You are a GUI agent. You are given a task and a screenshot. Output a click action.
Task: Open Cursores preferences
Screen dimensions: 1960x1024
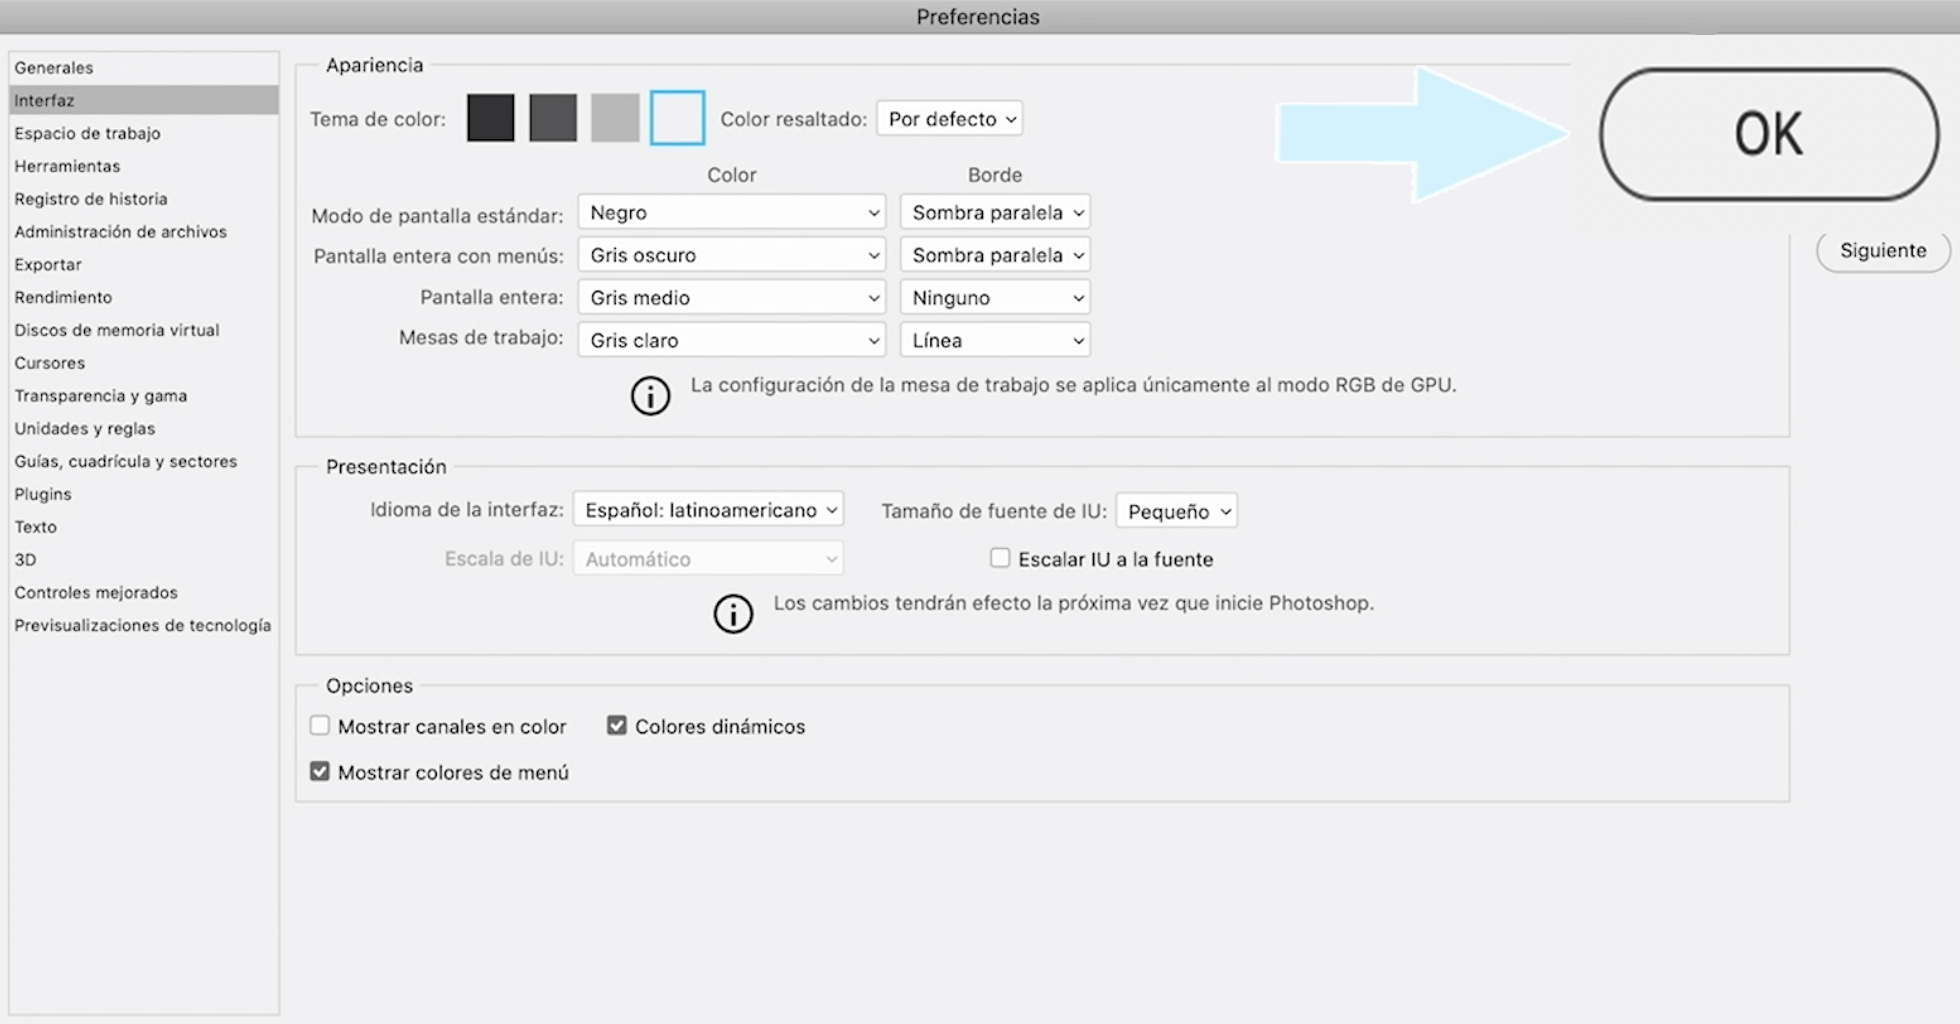(144, 363)
